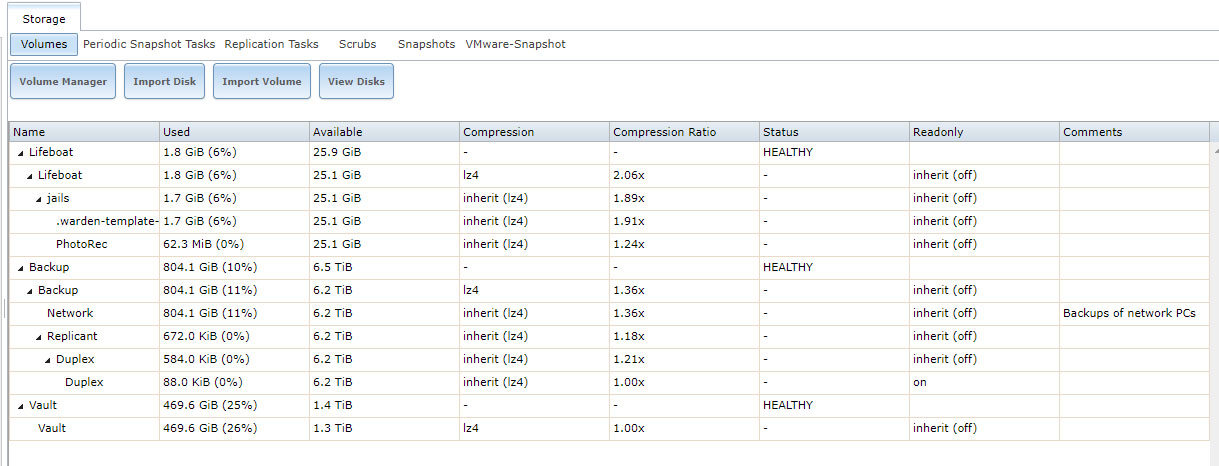The width and height of the screenshot is (1219, 466).
Task: Select the Network dataset row
Action: pos(609,313)
